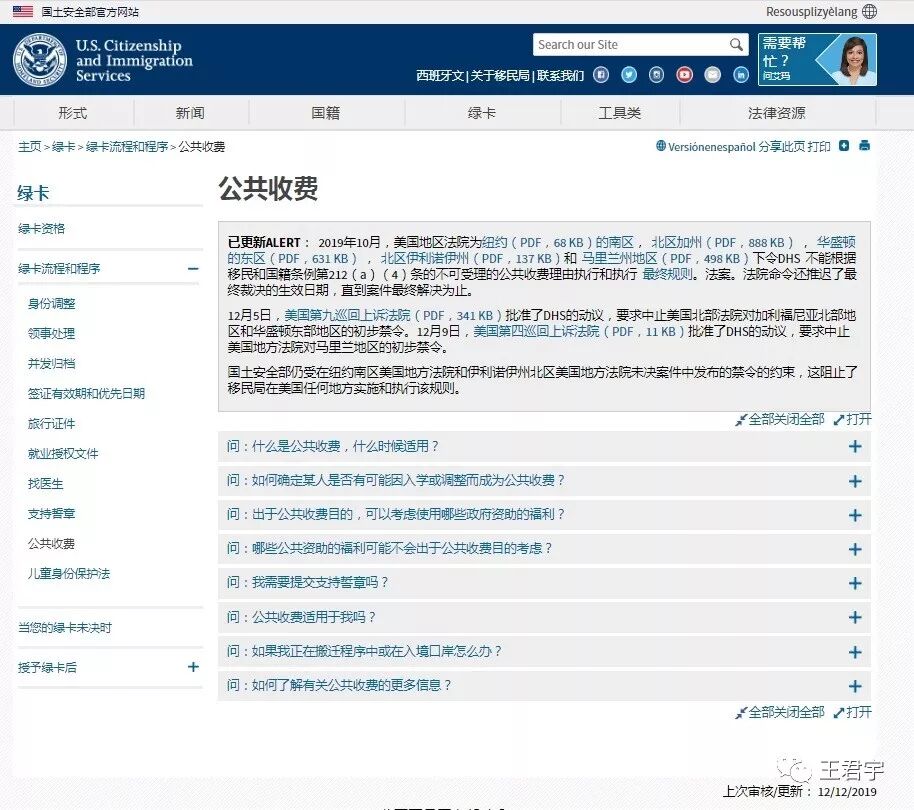
Task: Expand 问:出于公共收费目的,可以考虑使用哪些政府资助的福利
Action: coord(544,515)
